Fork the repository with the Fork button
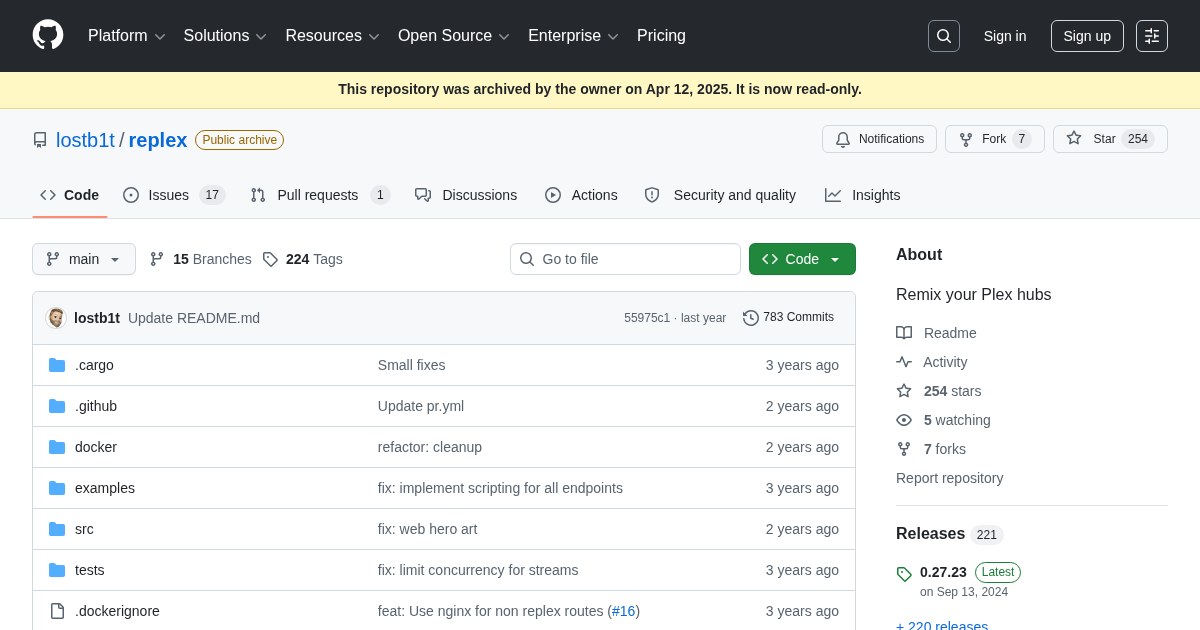 [x=994, y=139]
